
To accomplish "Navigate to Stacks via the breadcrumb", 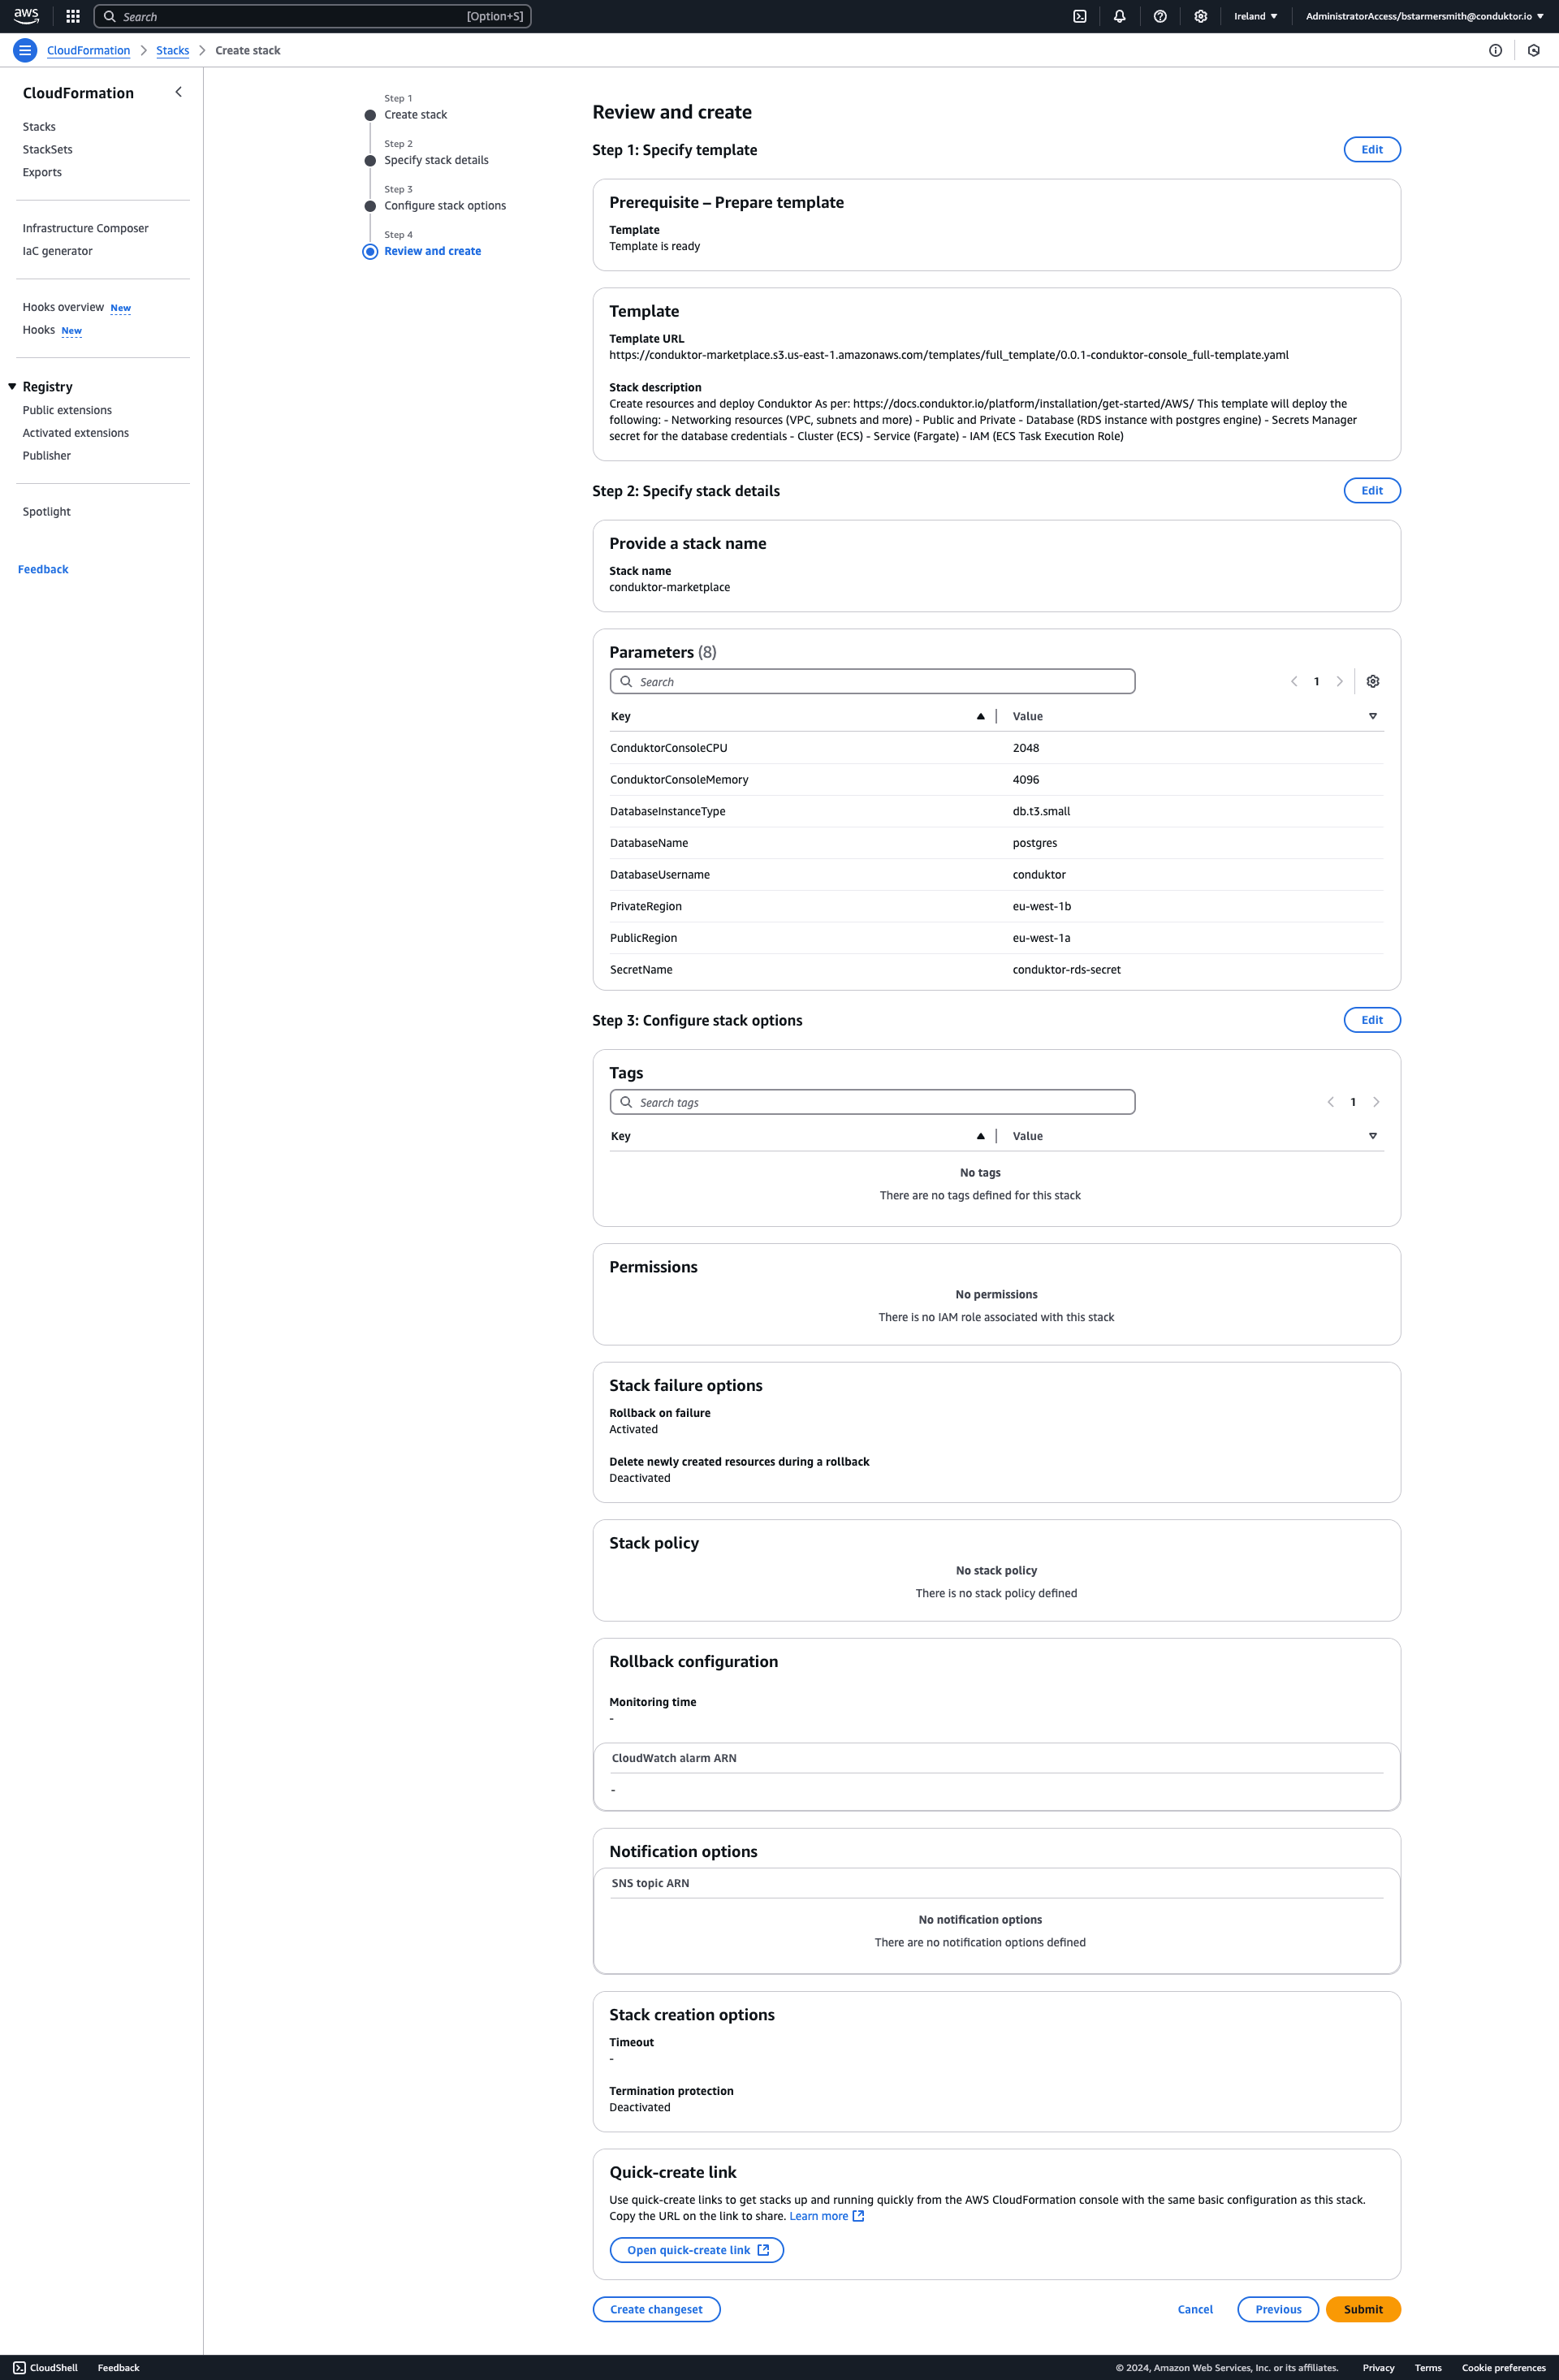I will click(172, 50).
